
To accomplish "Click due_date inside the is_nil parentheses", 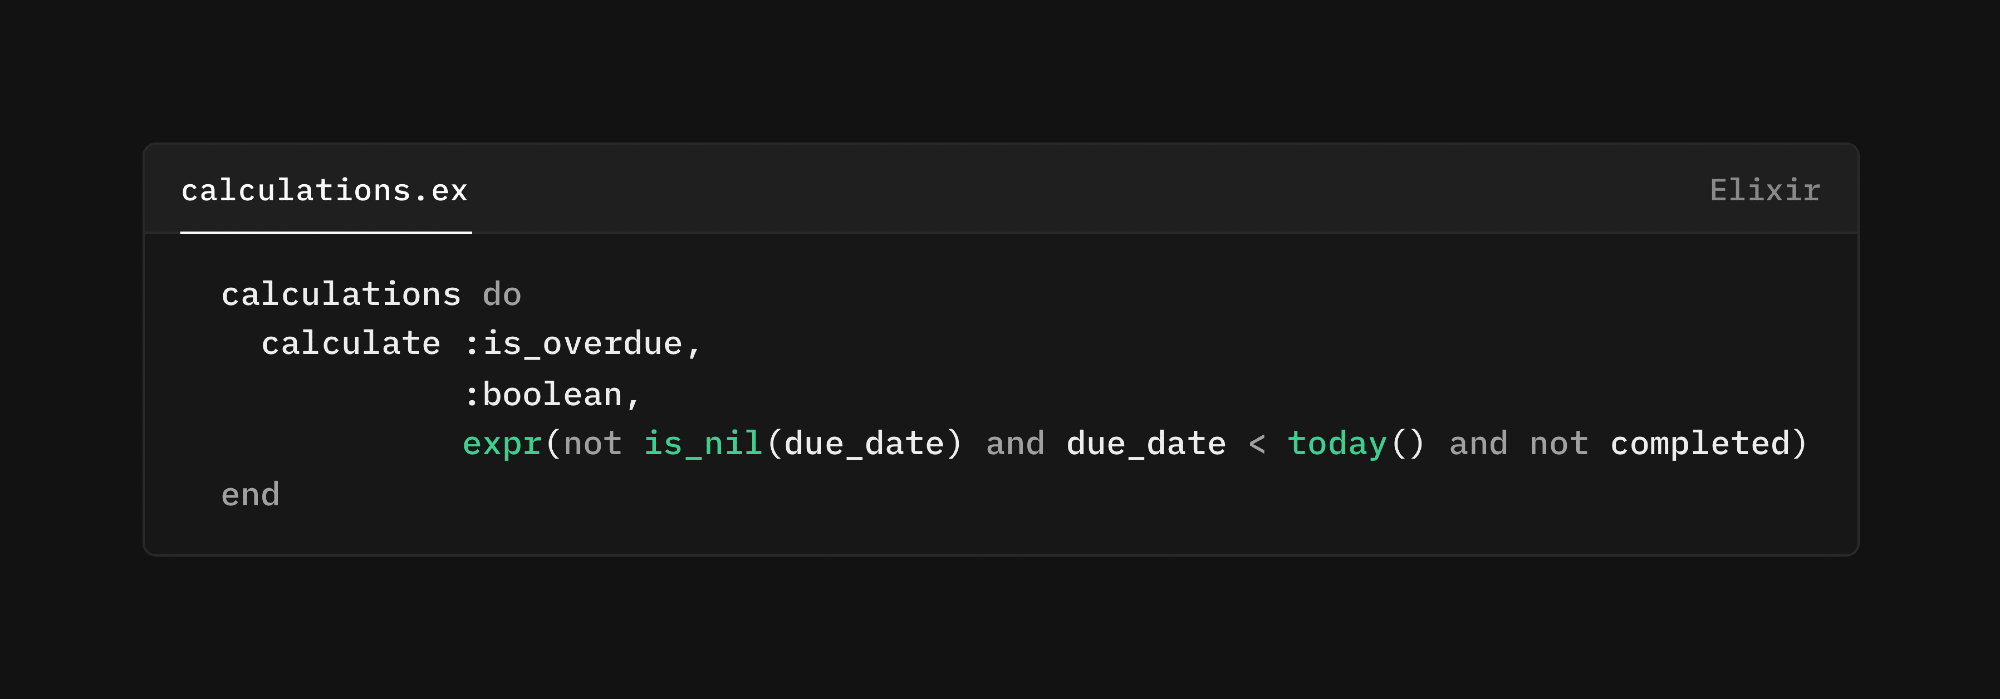I will [864, 443].
